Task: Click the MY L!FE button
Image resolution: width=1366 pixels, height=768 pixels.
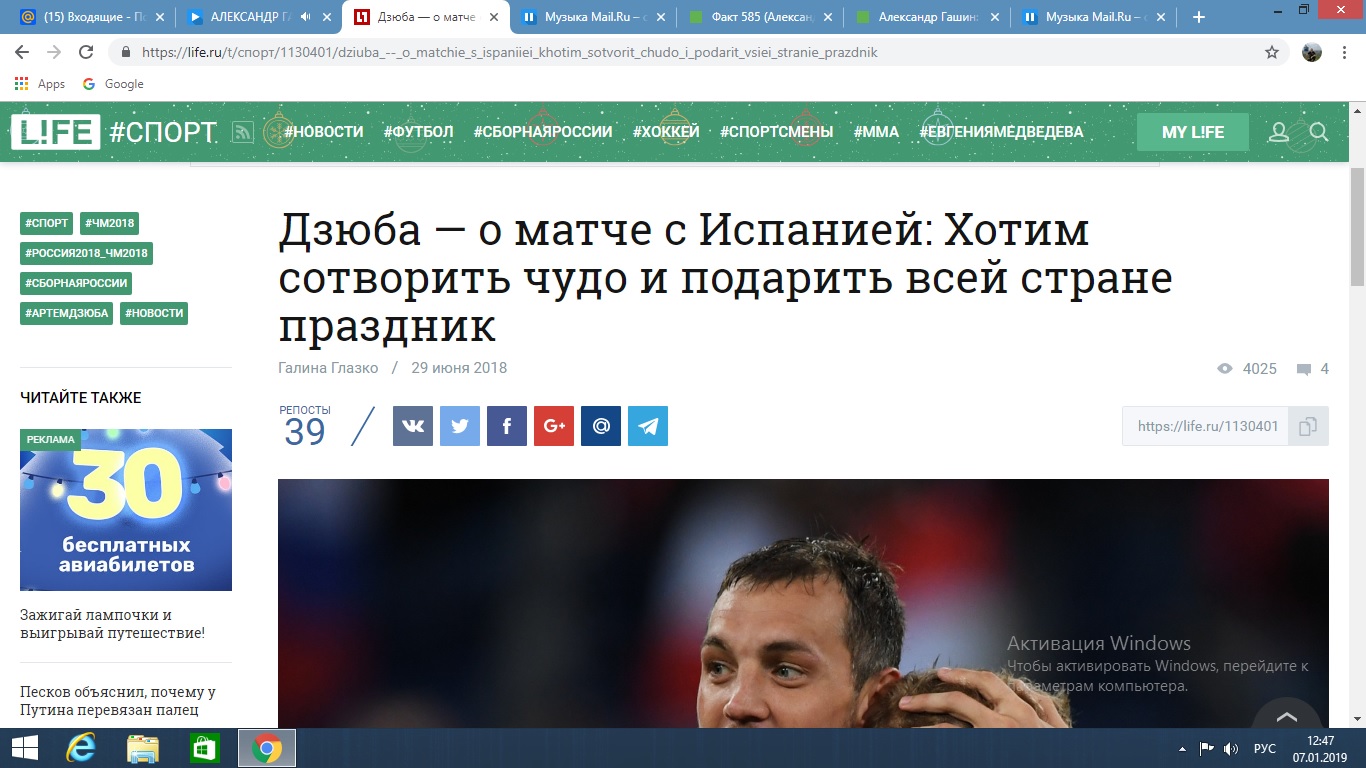Action: pos(1193,132)
